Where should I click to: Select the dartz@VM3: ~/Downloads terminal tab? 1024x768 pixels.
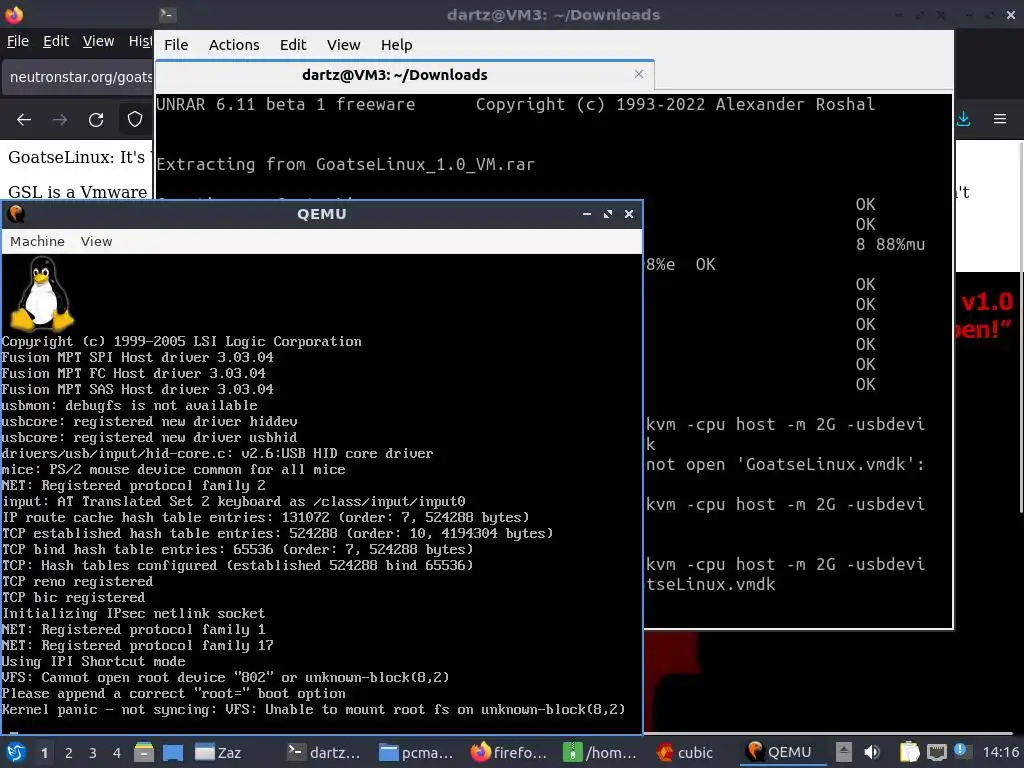(405, 74)
